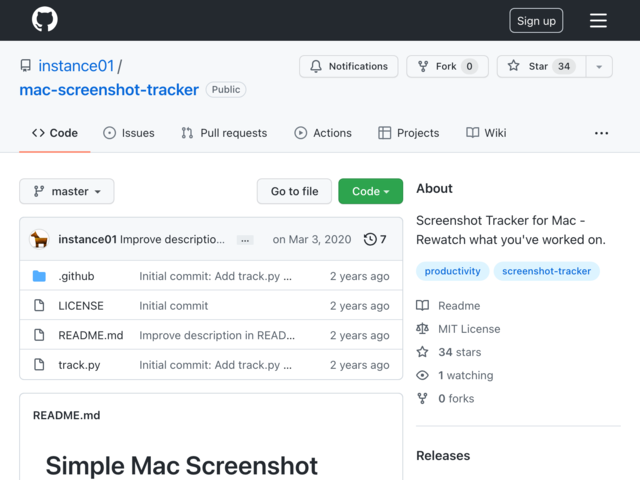Switch to the Issues tab
The image size is (640, 480).
point(129,133)
